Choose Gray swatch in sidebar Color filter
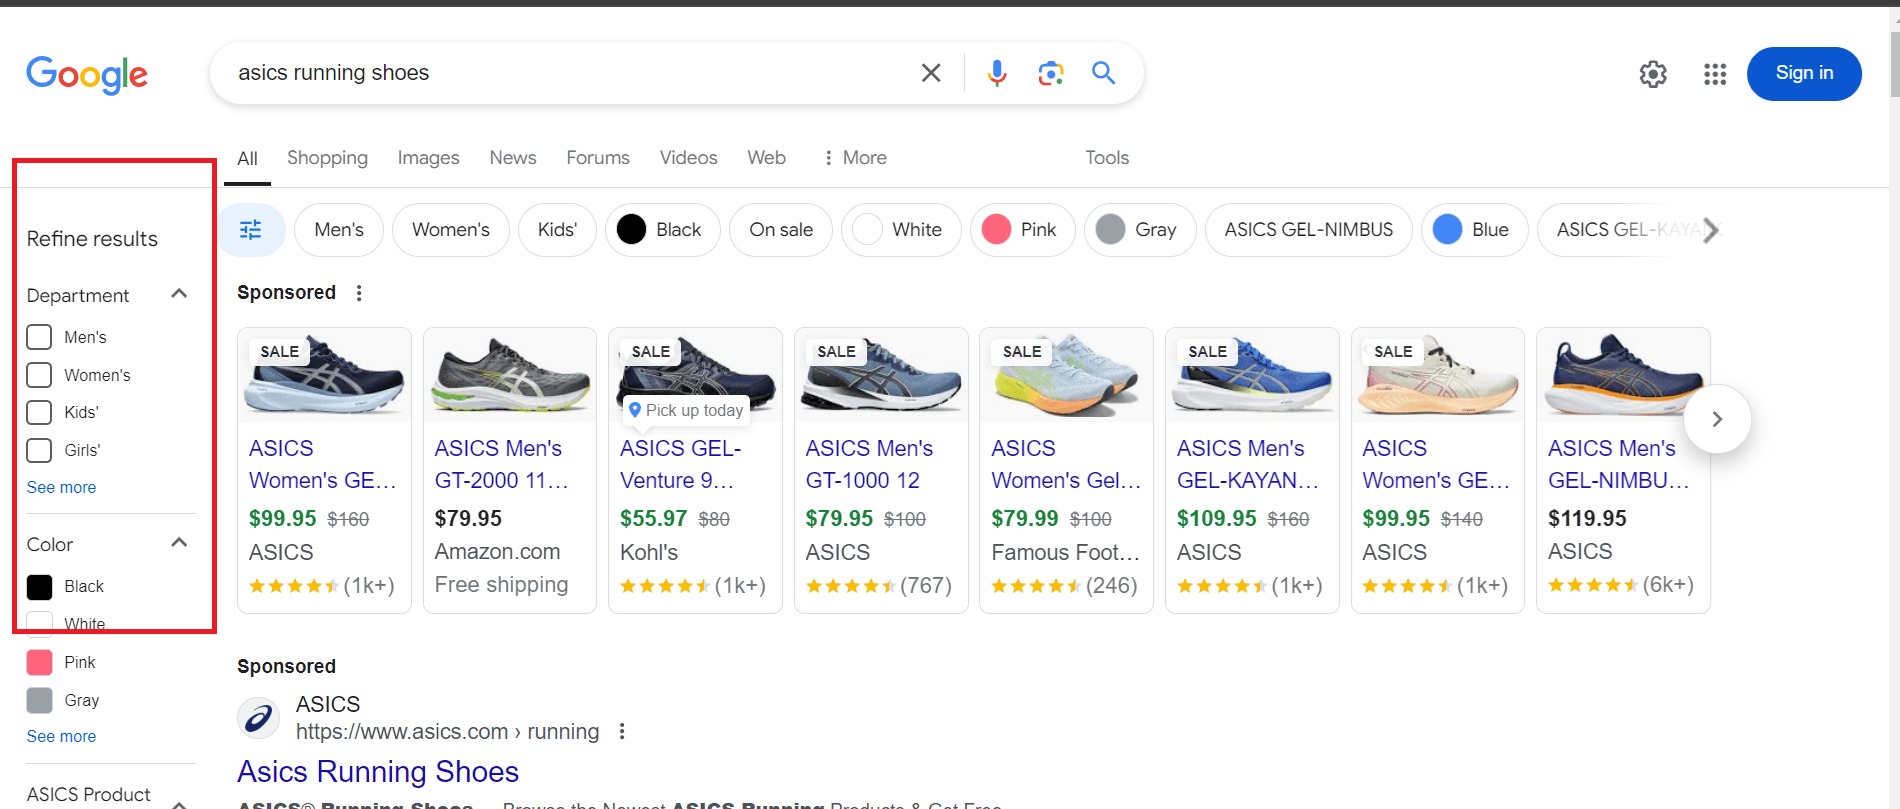Viewport: 1900px width, 809px height. (39, 700)
